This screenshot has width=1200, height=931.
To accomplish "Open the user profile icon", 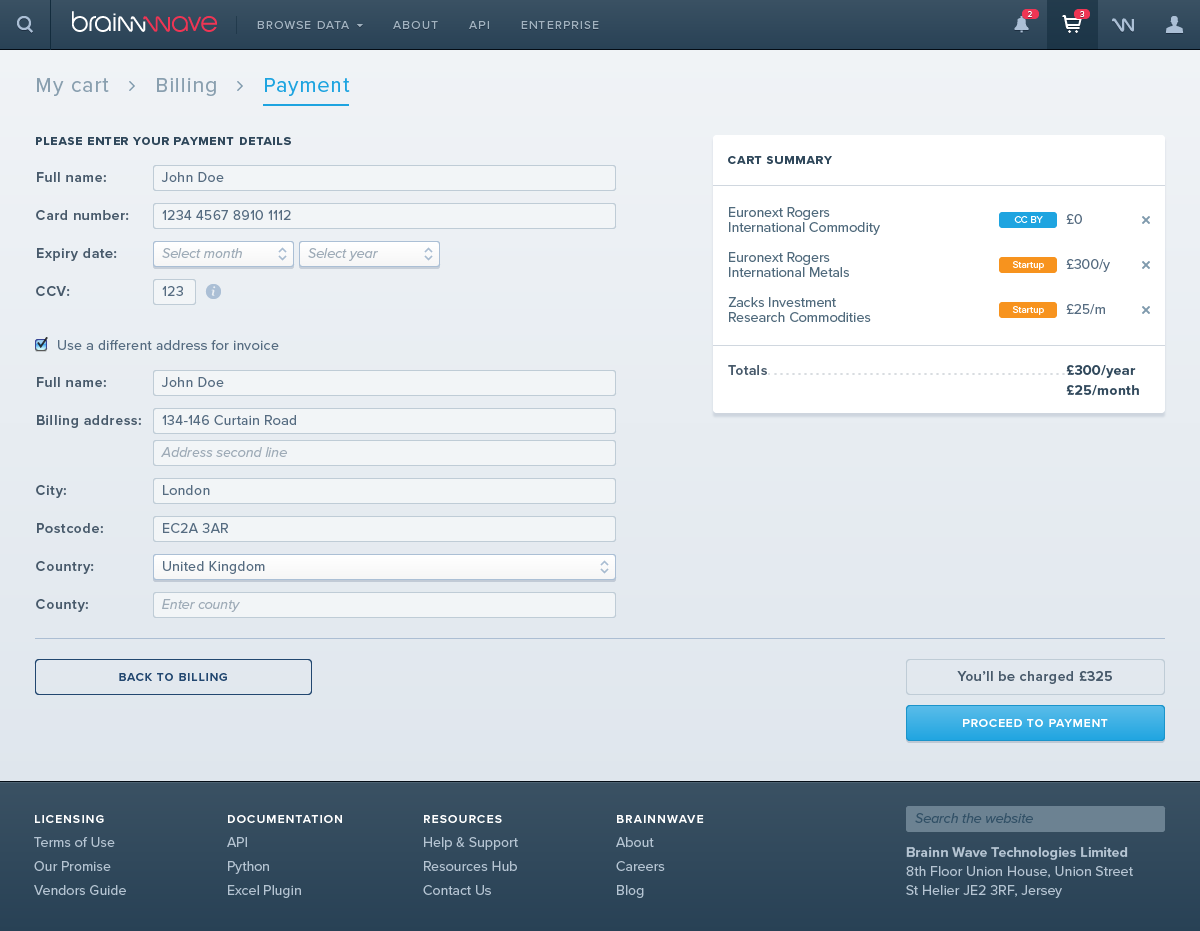I will (1174, 24).
